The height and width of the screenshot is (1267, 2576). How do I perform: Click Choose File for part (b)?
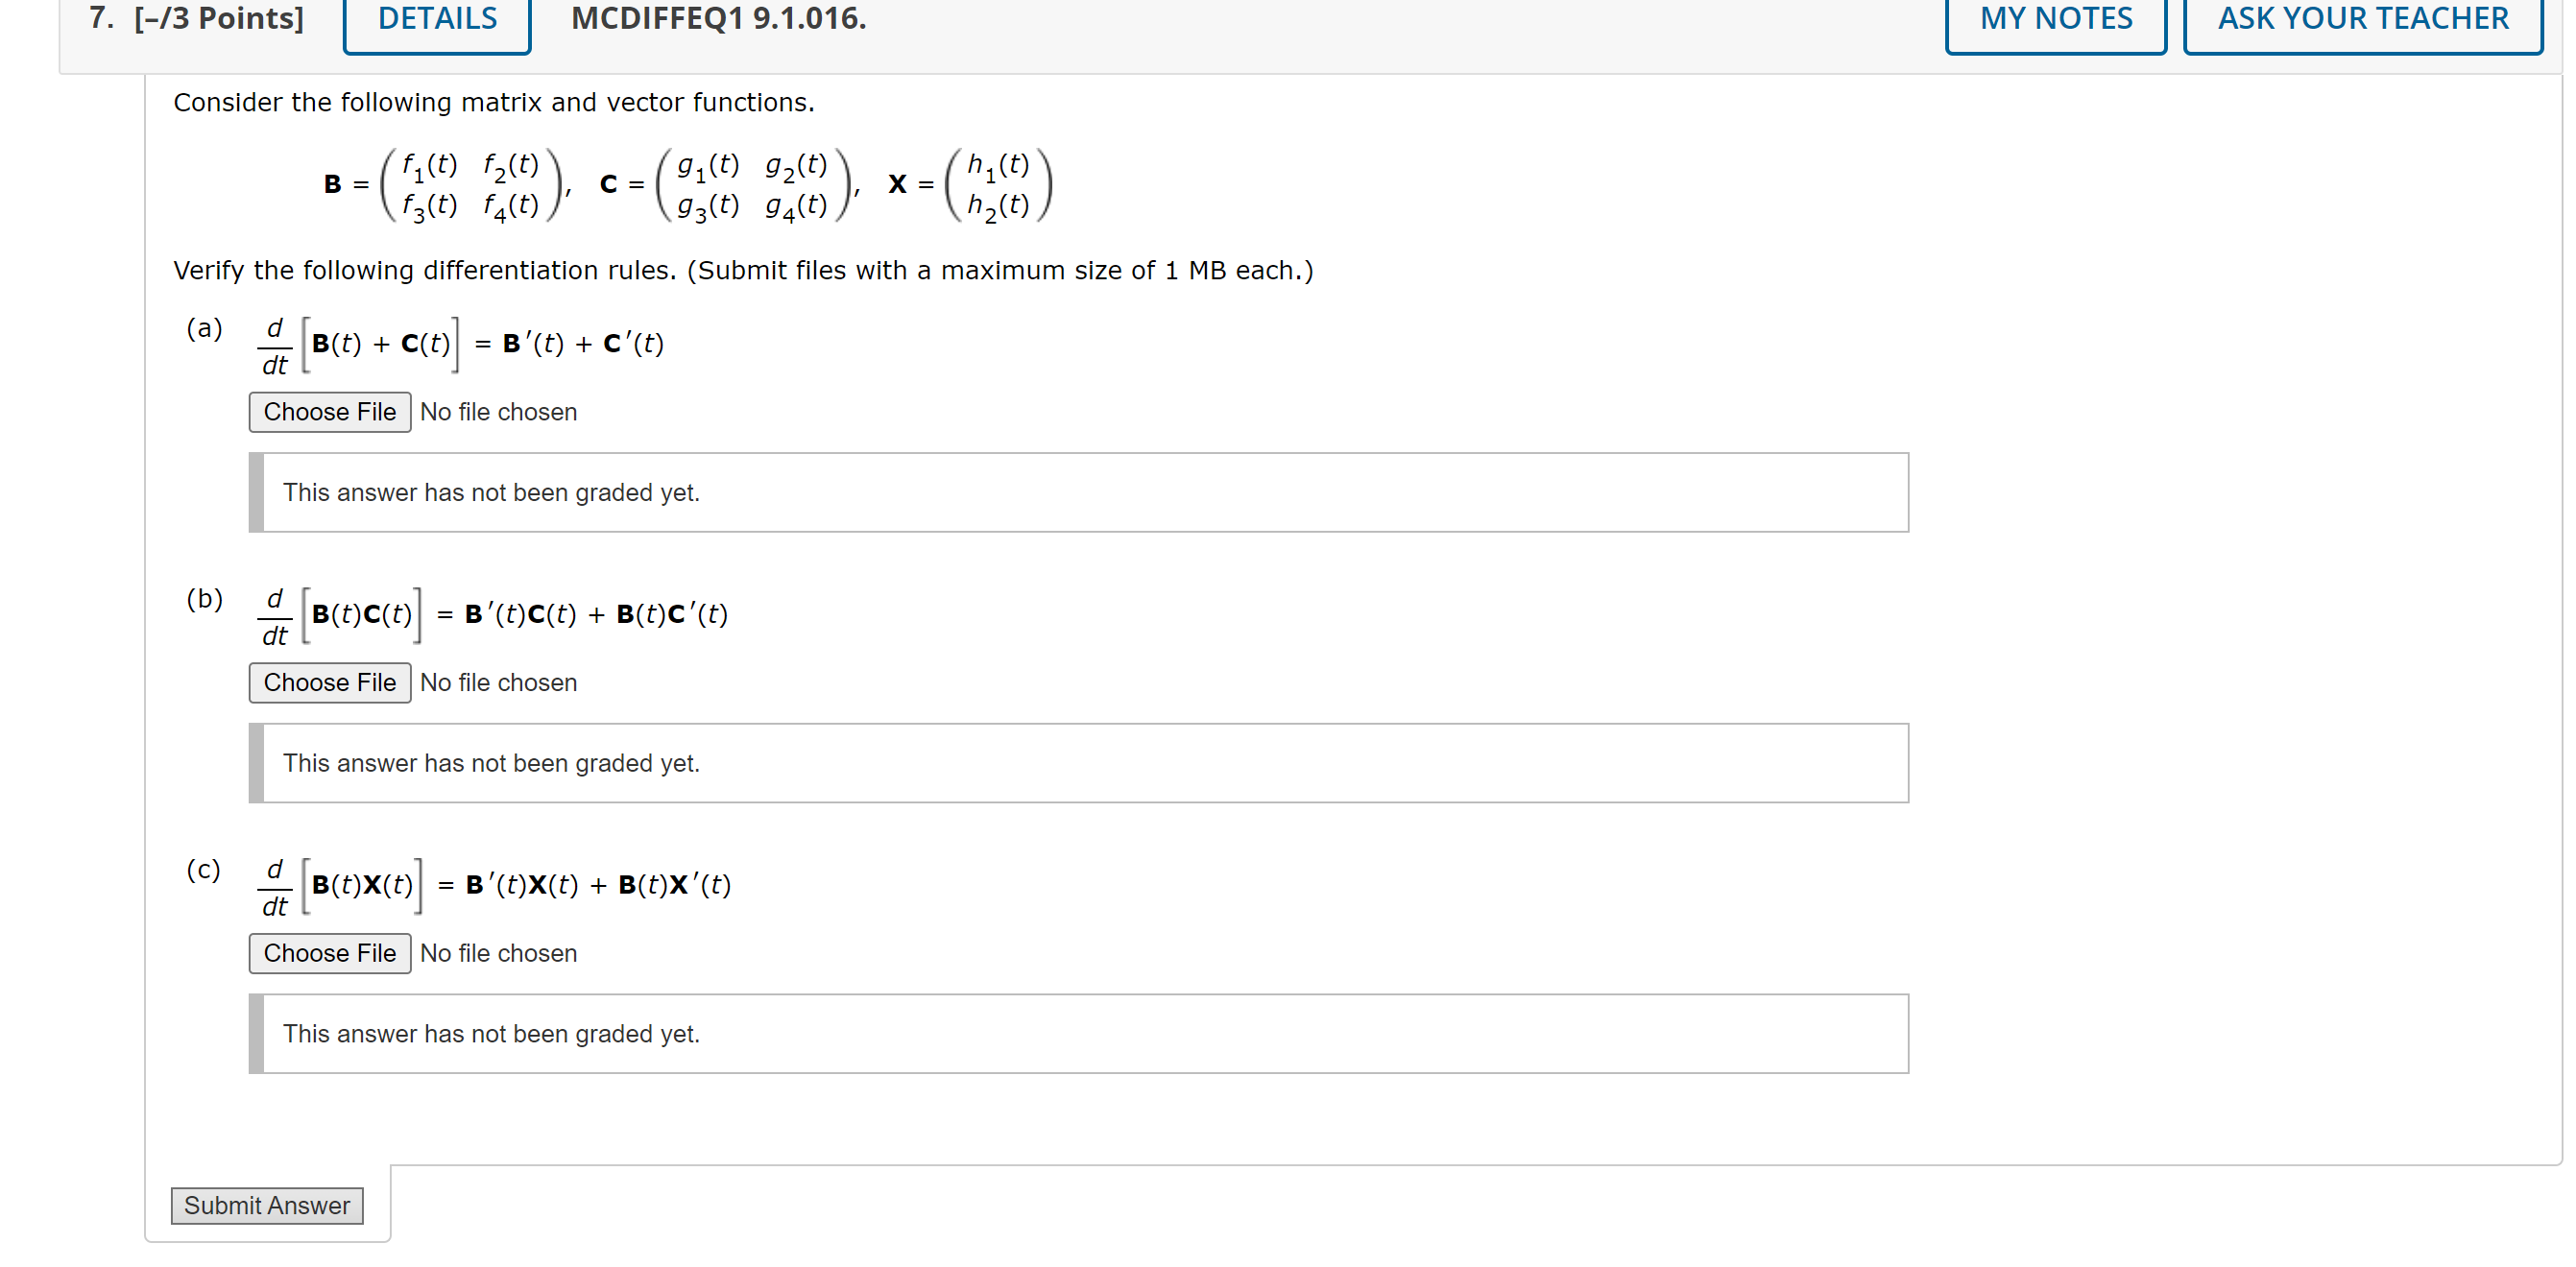tap(329, 683)
